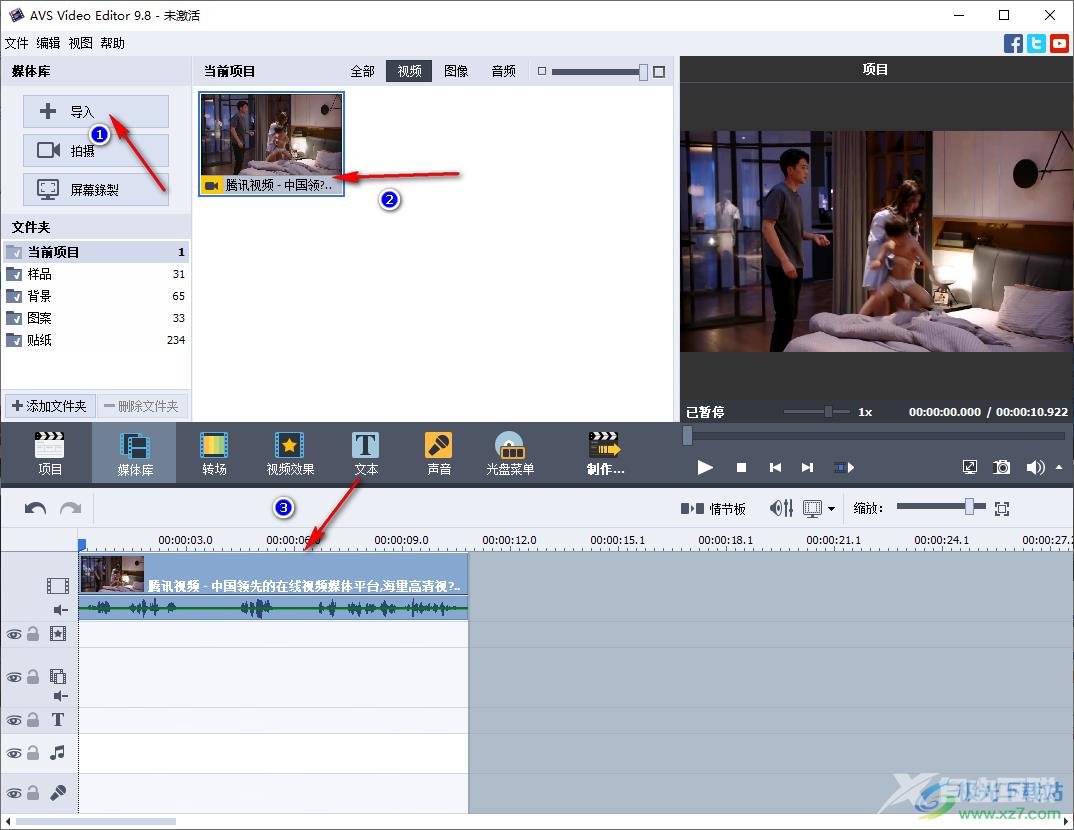Viewport: 1074px width, 830px height.
Task: Open the 项目 (Projects) toolbar button
Action: tap(49, 453)
